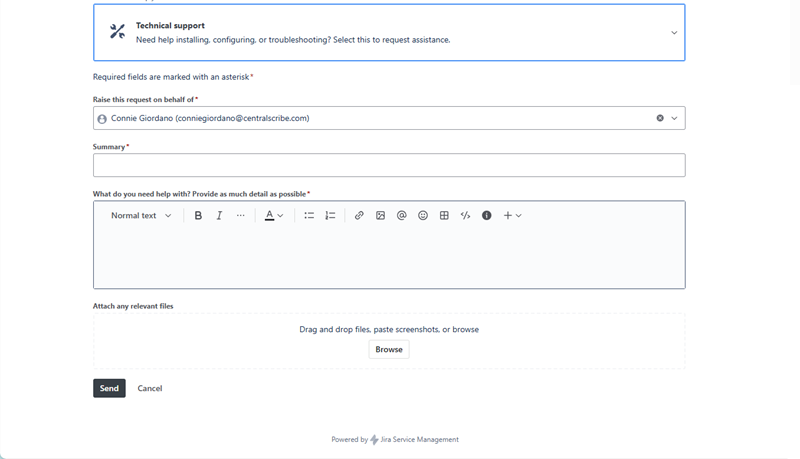Focus the Summary input field
Viewport: 800px width, 459px height.
pyautogui.click(x=389, y=165)
